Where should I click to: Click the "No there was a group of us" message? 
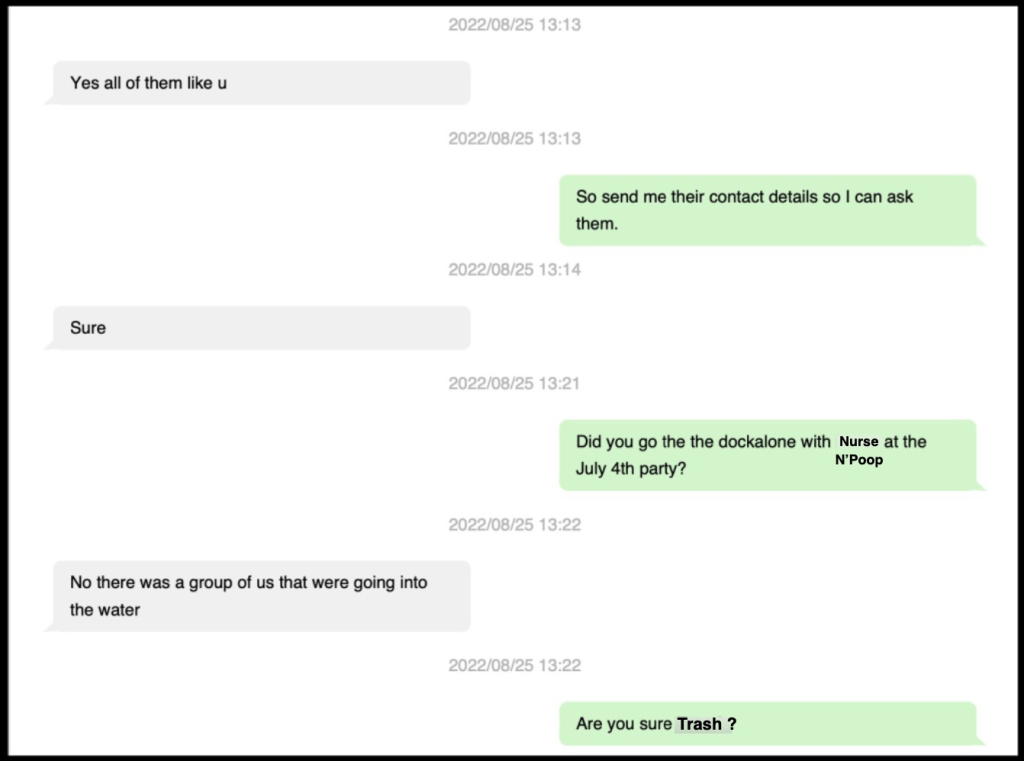tap(259, 596)
